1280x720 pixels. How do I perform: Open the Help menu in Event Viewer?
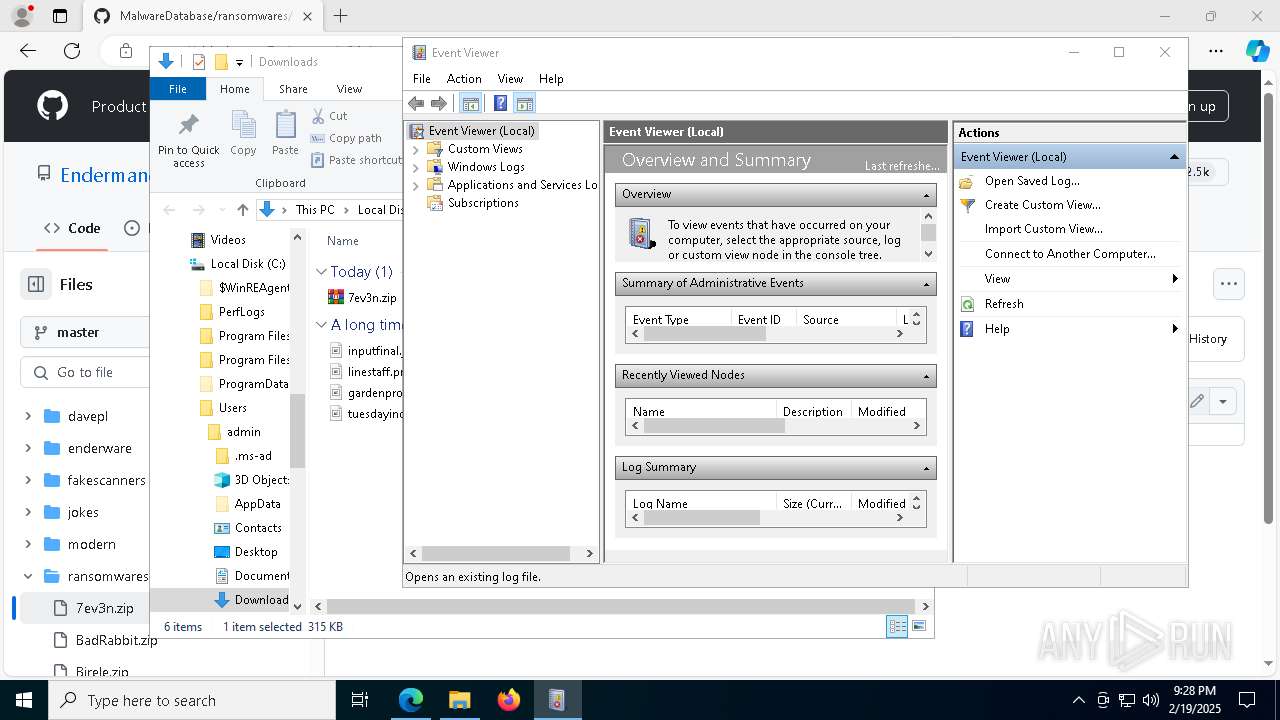pos(551,78)
